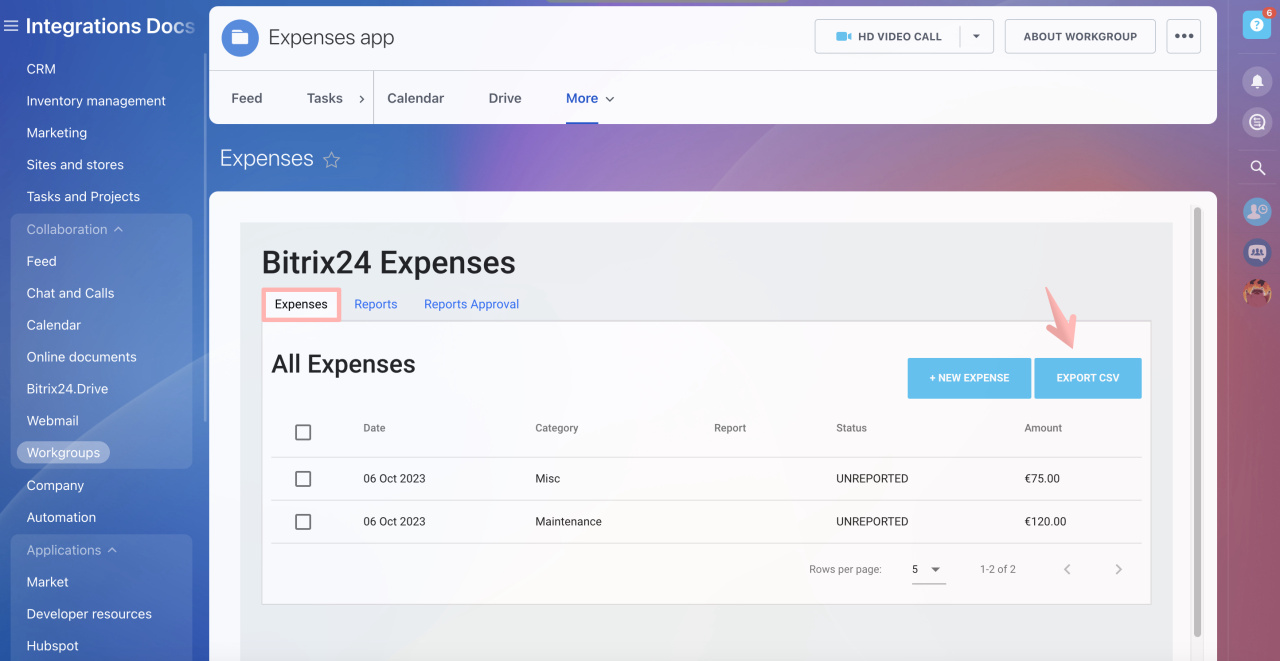Open the notifications bell icon
The image size is (1280, 661).
pos(1257,80)
